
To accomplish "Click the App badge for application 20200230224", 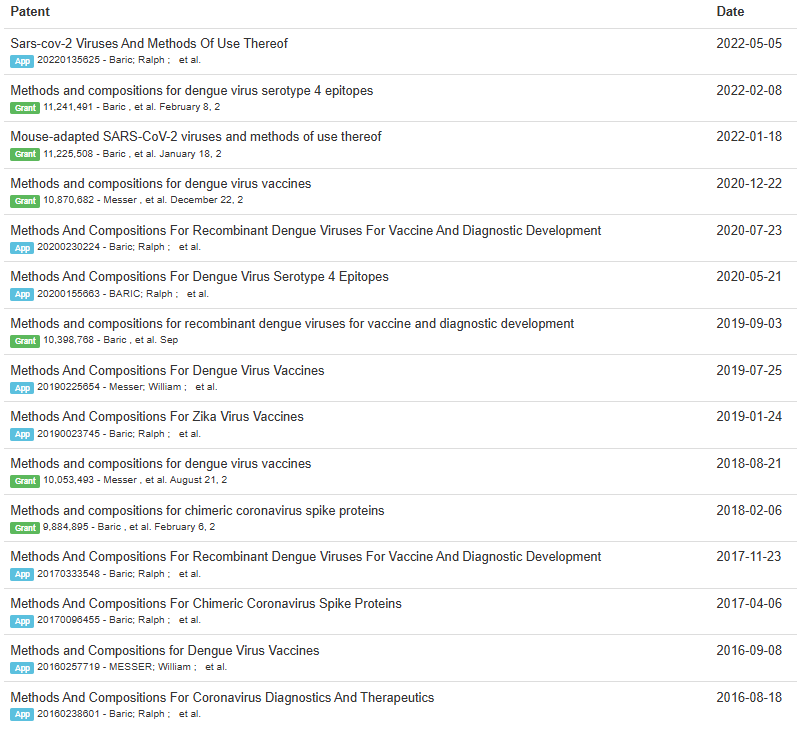I will point(22,248).
